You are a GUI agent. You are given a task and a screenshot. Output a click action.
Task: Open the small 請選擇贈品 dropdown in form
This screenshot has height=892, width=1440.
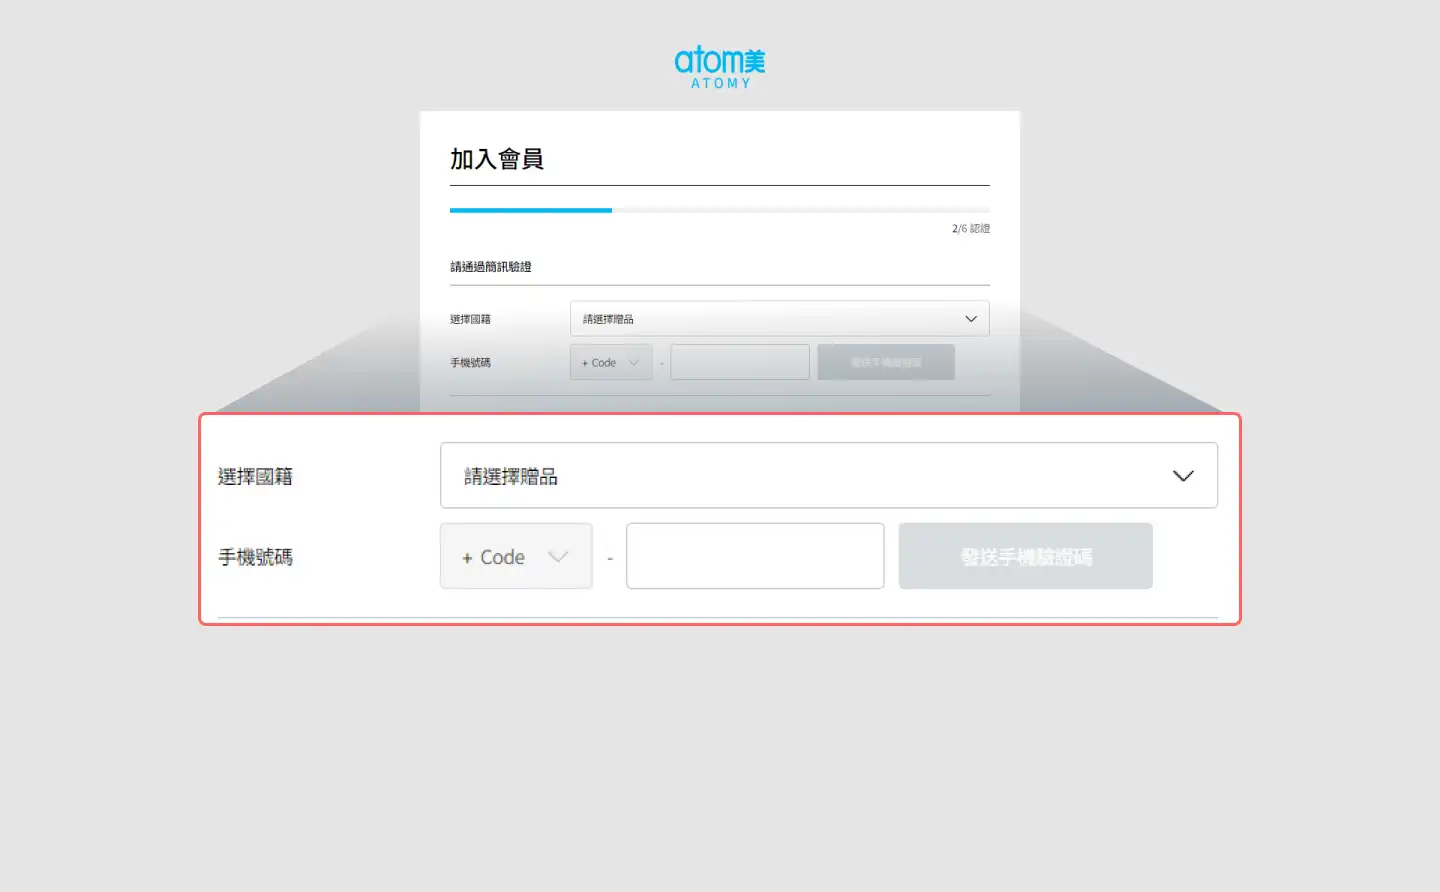[778, 319]
